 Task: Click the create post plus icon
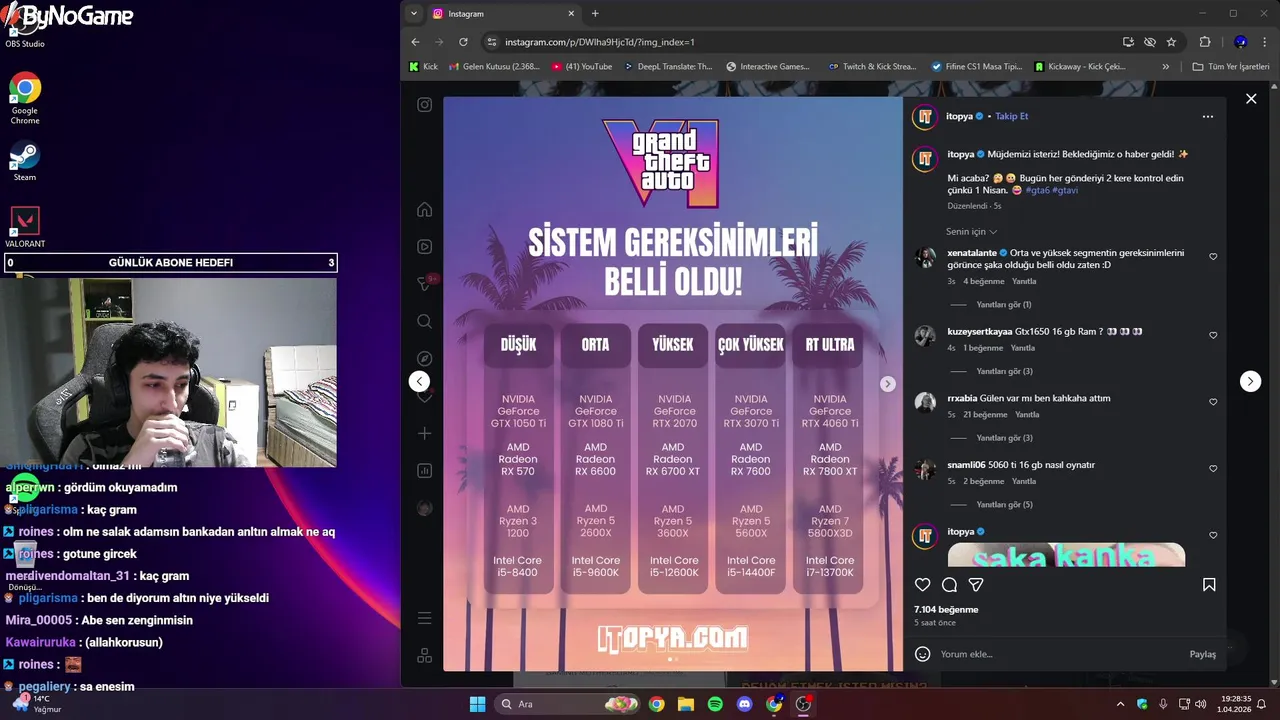(x=425, y=433)
